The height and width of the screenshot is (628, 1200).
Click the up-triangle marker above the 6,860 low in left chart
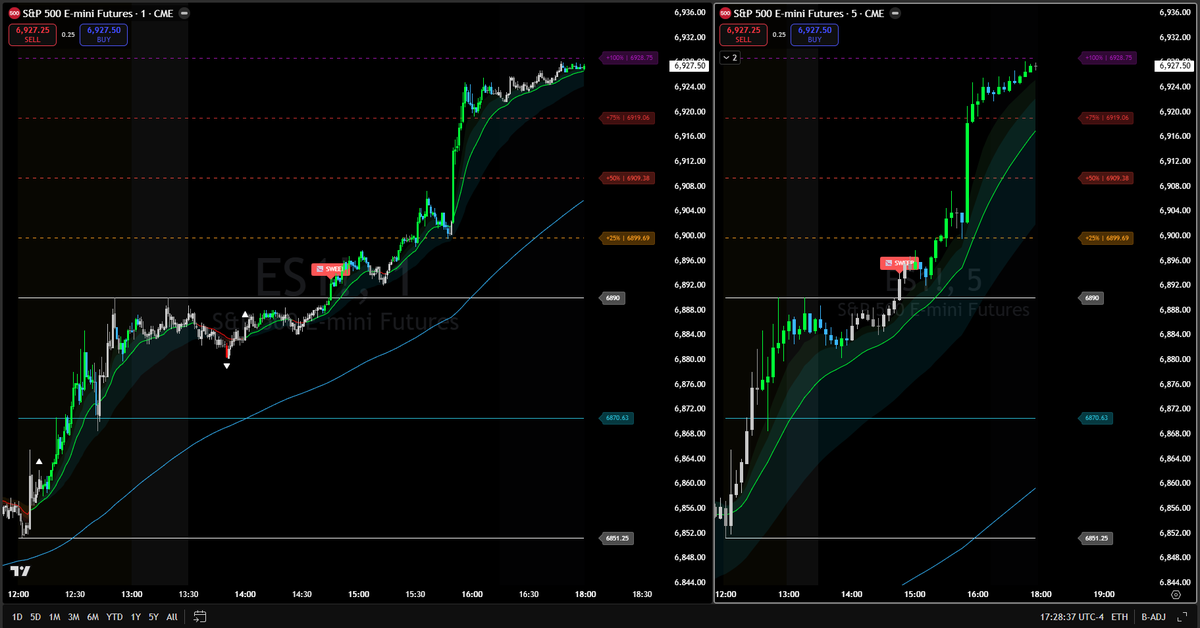click(x=39, y=461)
